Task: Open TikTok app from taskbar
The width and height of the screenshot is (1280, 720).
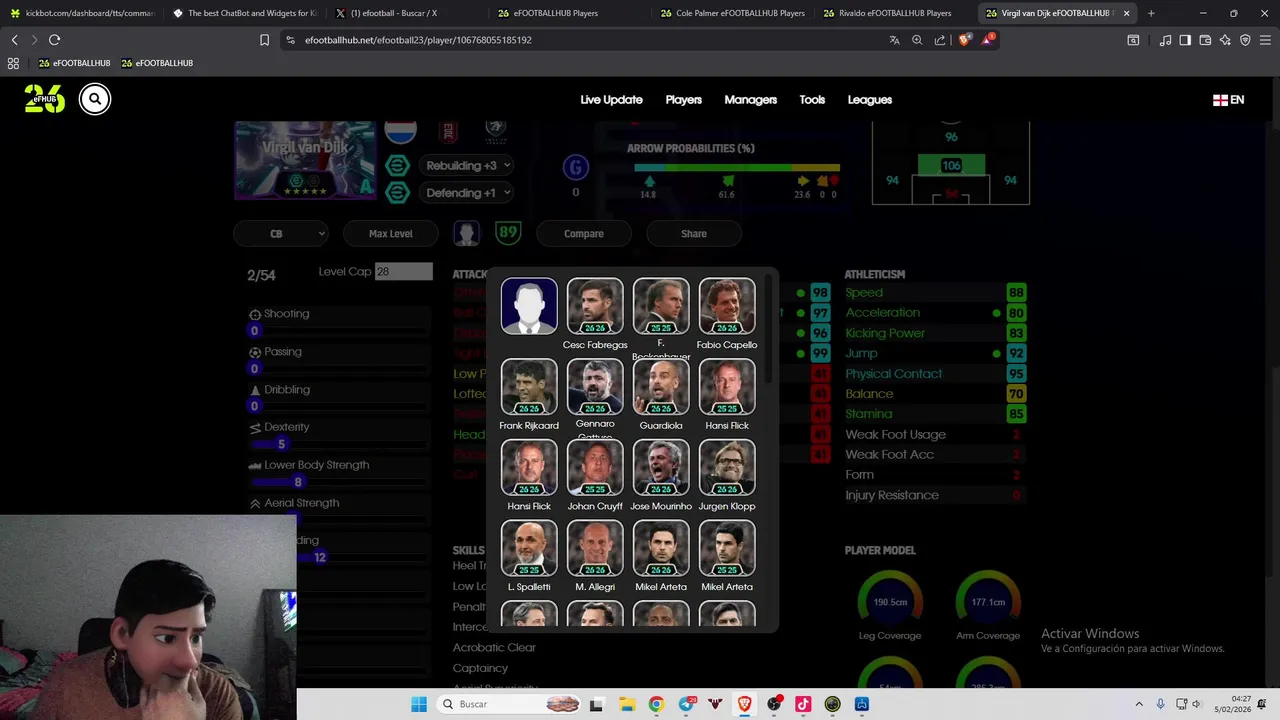Action: (803, 704)
